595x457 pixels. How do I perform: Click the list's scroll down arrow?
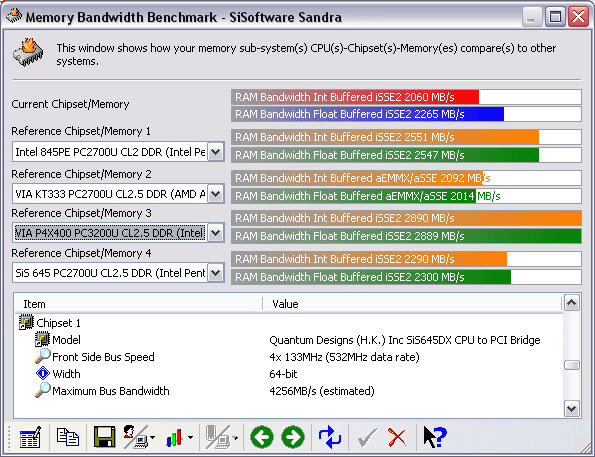coord(571,409)
